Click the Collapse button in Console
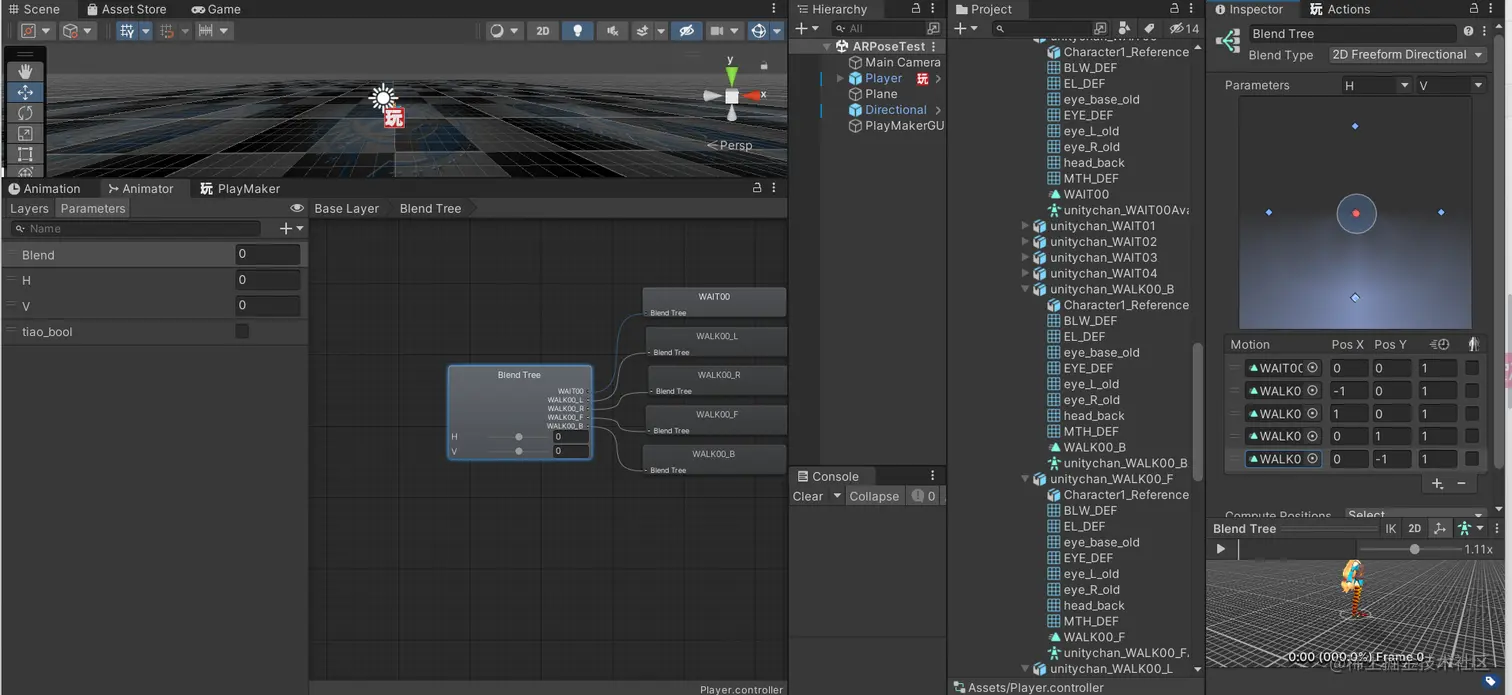The width and height of the screenshot is (1512, 695). pyautogui.click(x=874, y=497)
